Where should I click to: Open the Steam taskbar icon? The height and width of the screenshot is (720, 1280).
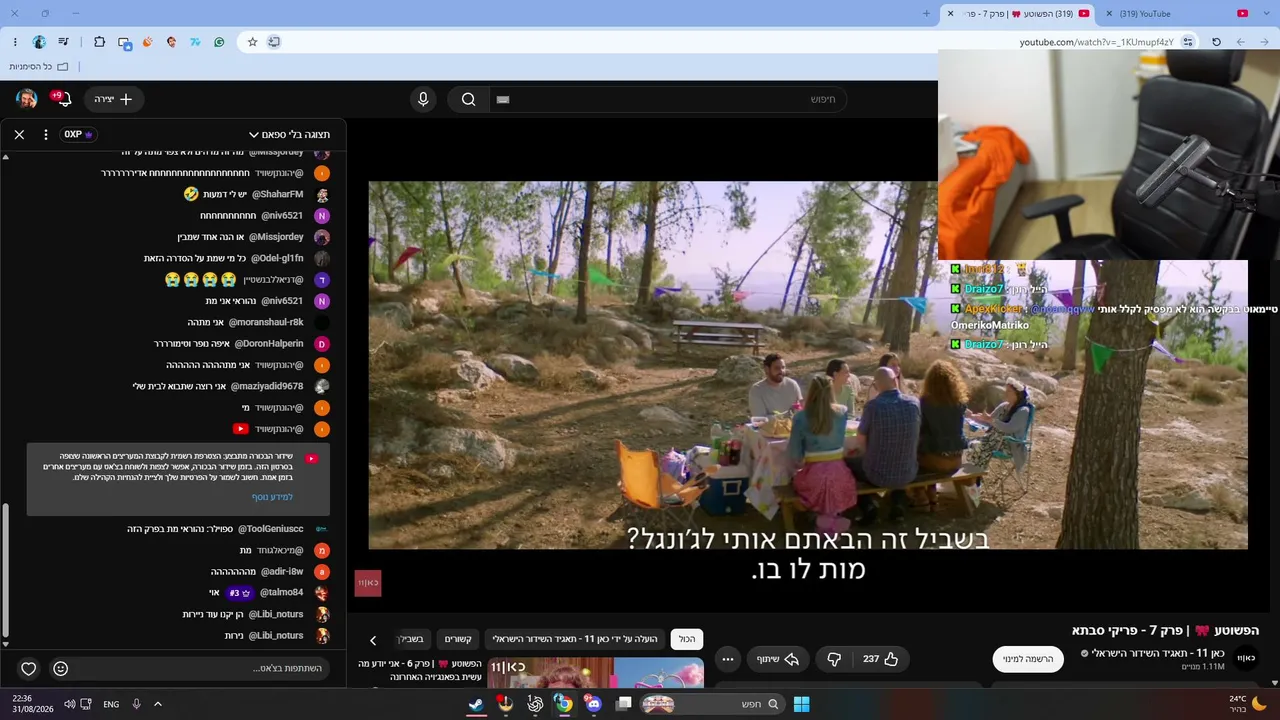point(476,704)
